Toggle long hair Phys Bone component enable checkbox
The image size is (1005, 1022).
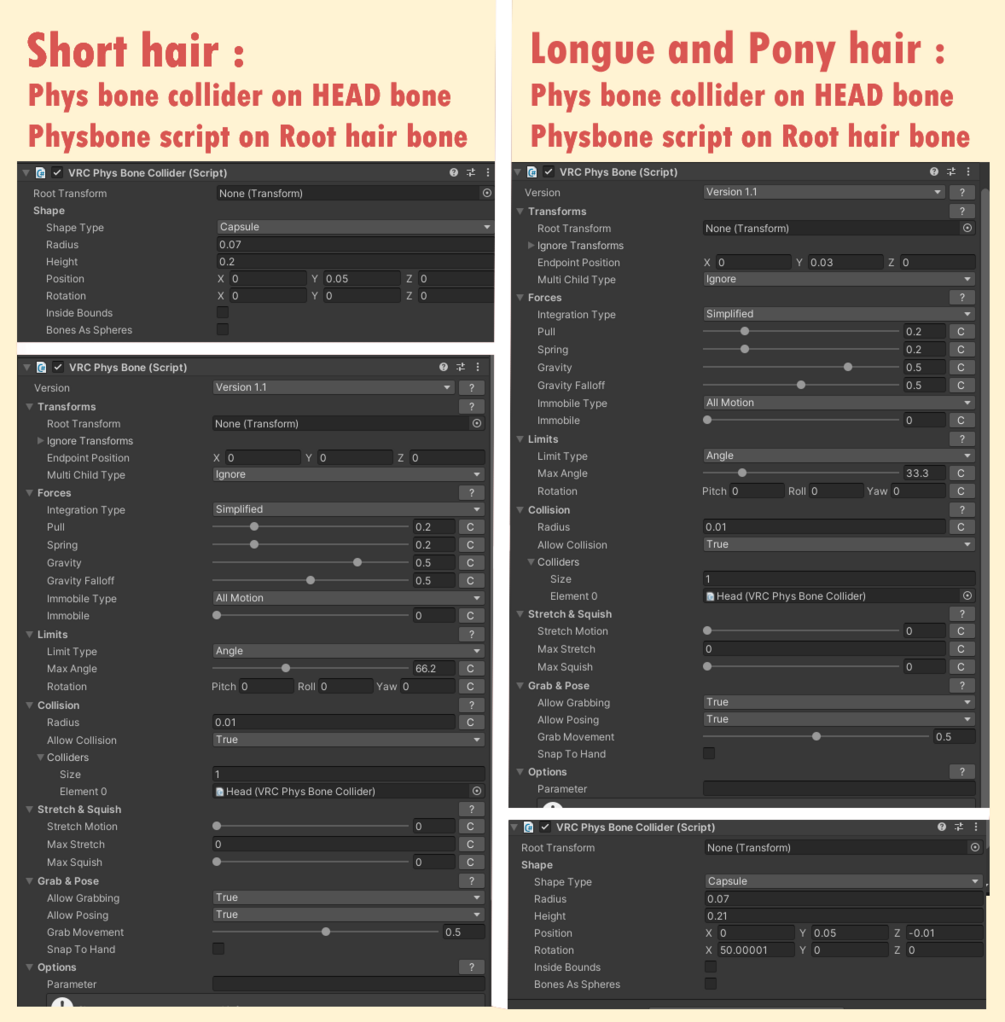[549, 171]
